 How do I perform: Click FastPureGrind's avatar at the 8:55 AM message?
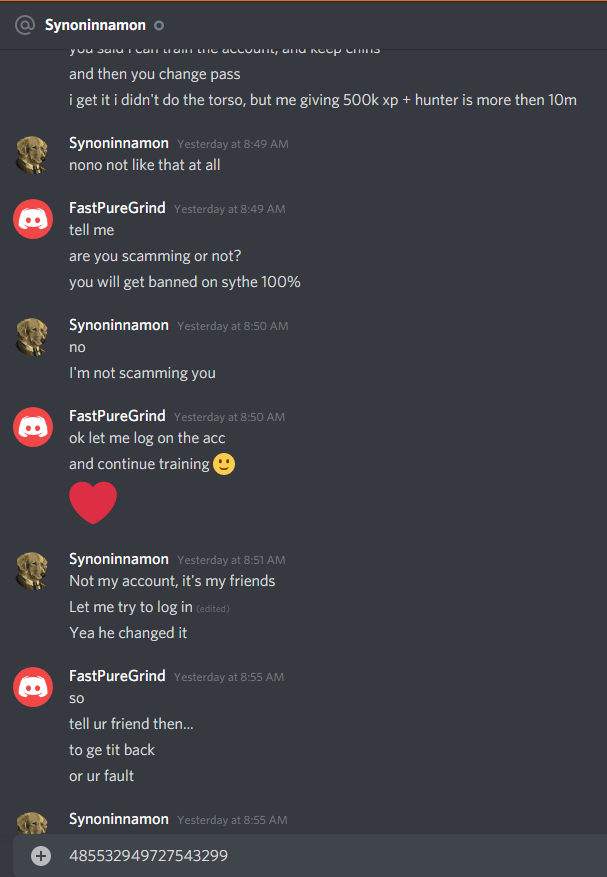[x=32, y=687]
